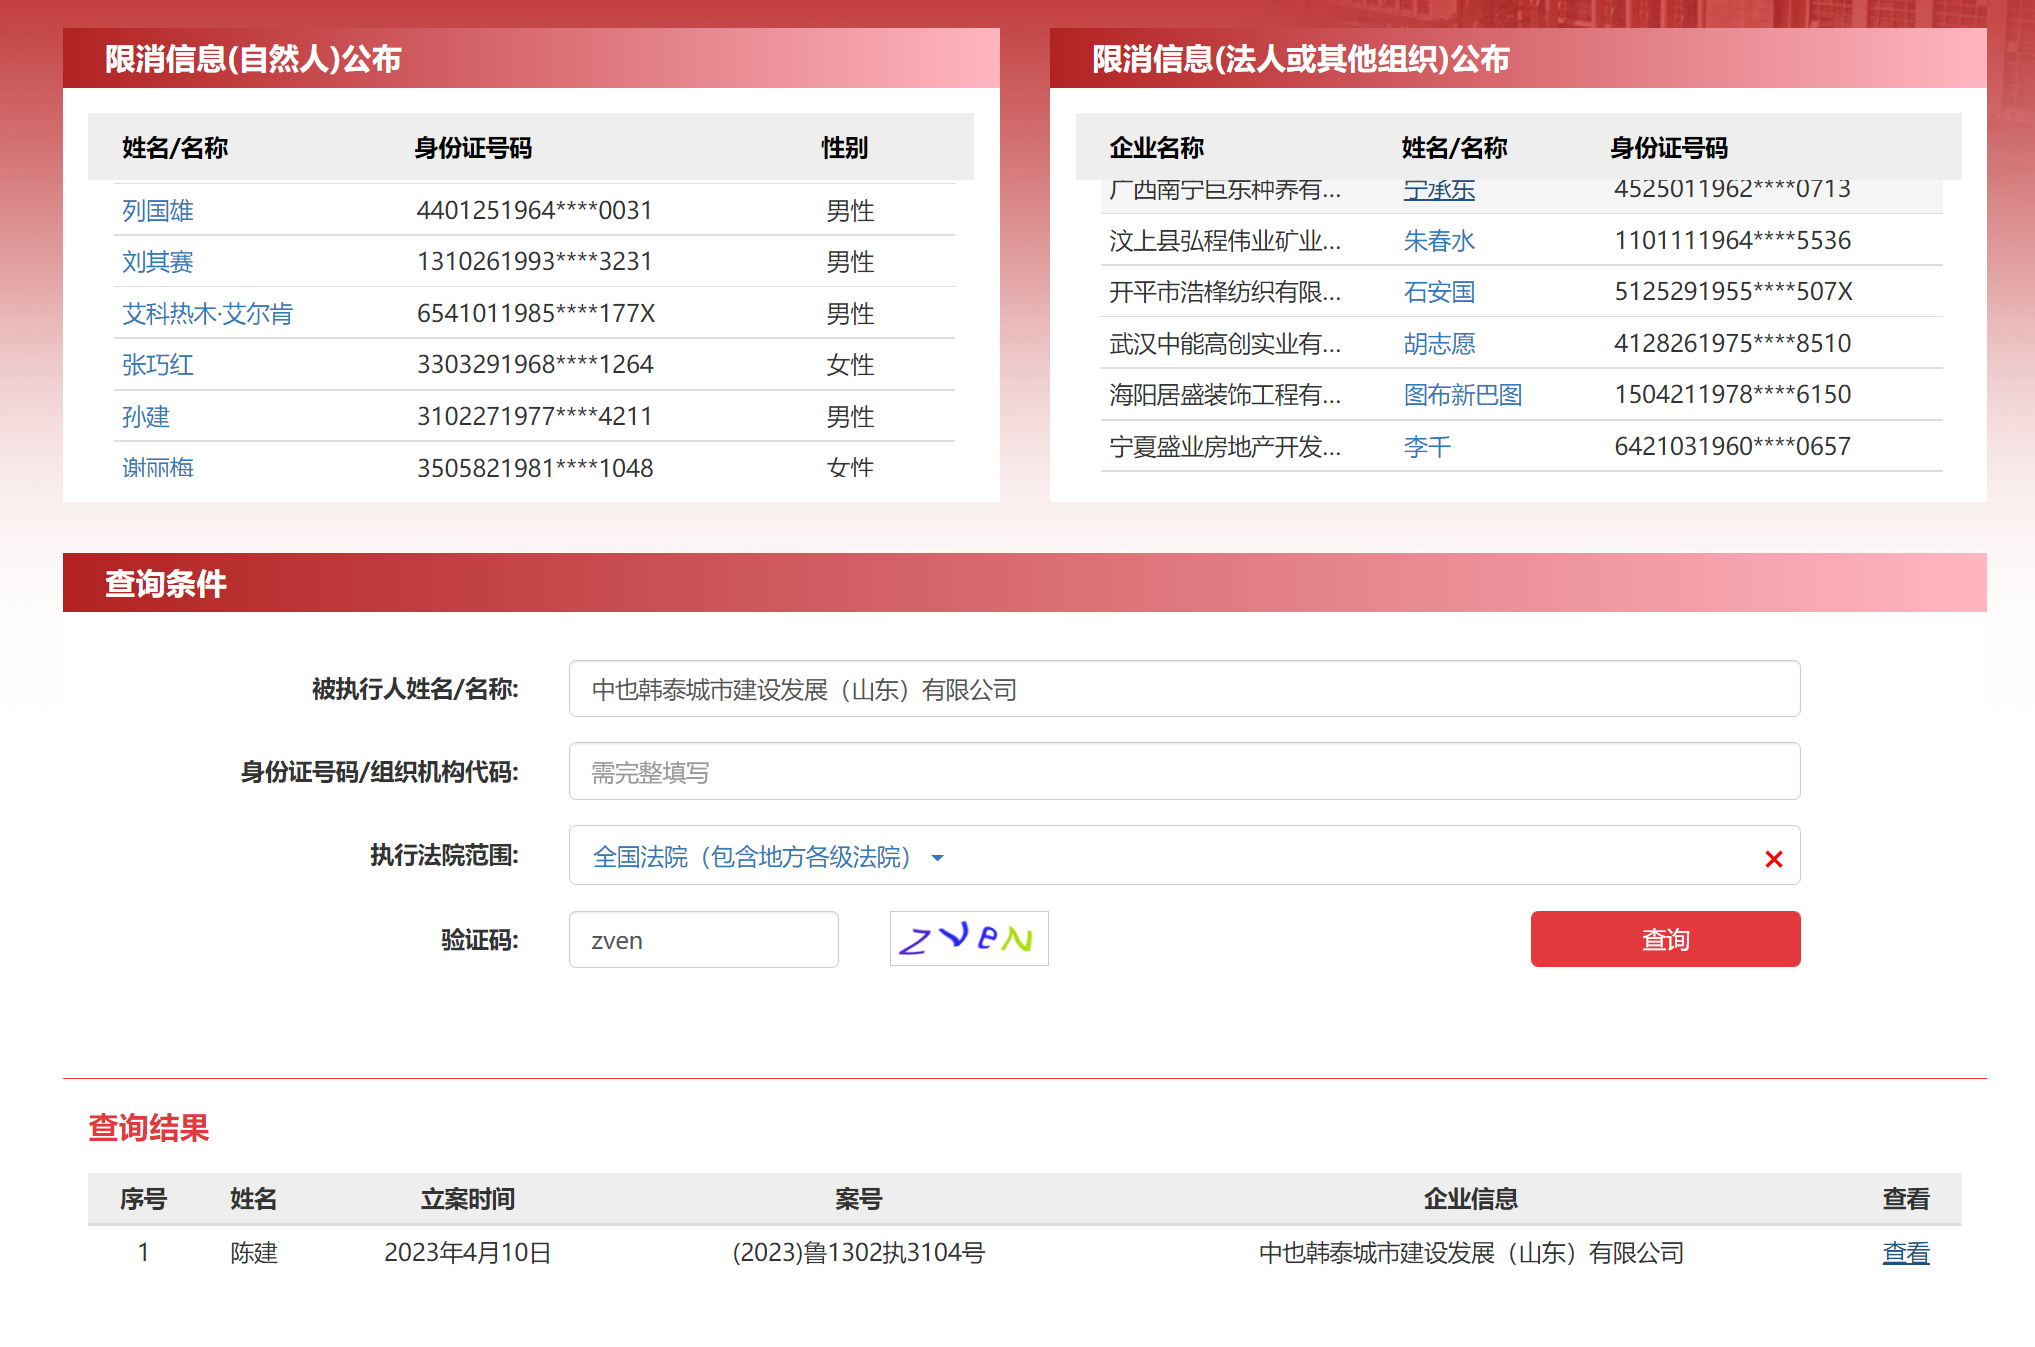Open 谢丽梅 record link
The image size is (2035, 1347).
point(158,468)
